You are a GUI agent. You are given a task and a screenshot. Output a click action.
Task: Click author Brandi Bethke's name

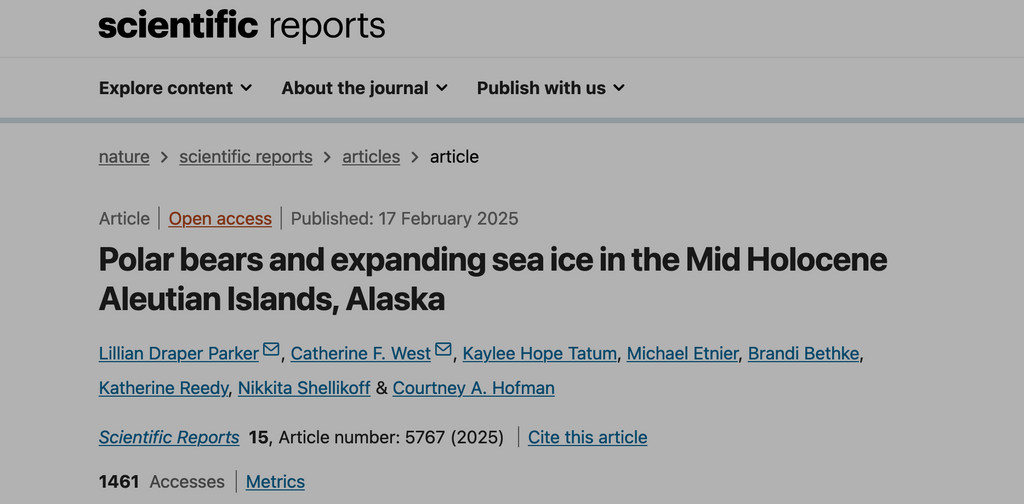pyautogui.click(x=804, y=353)
